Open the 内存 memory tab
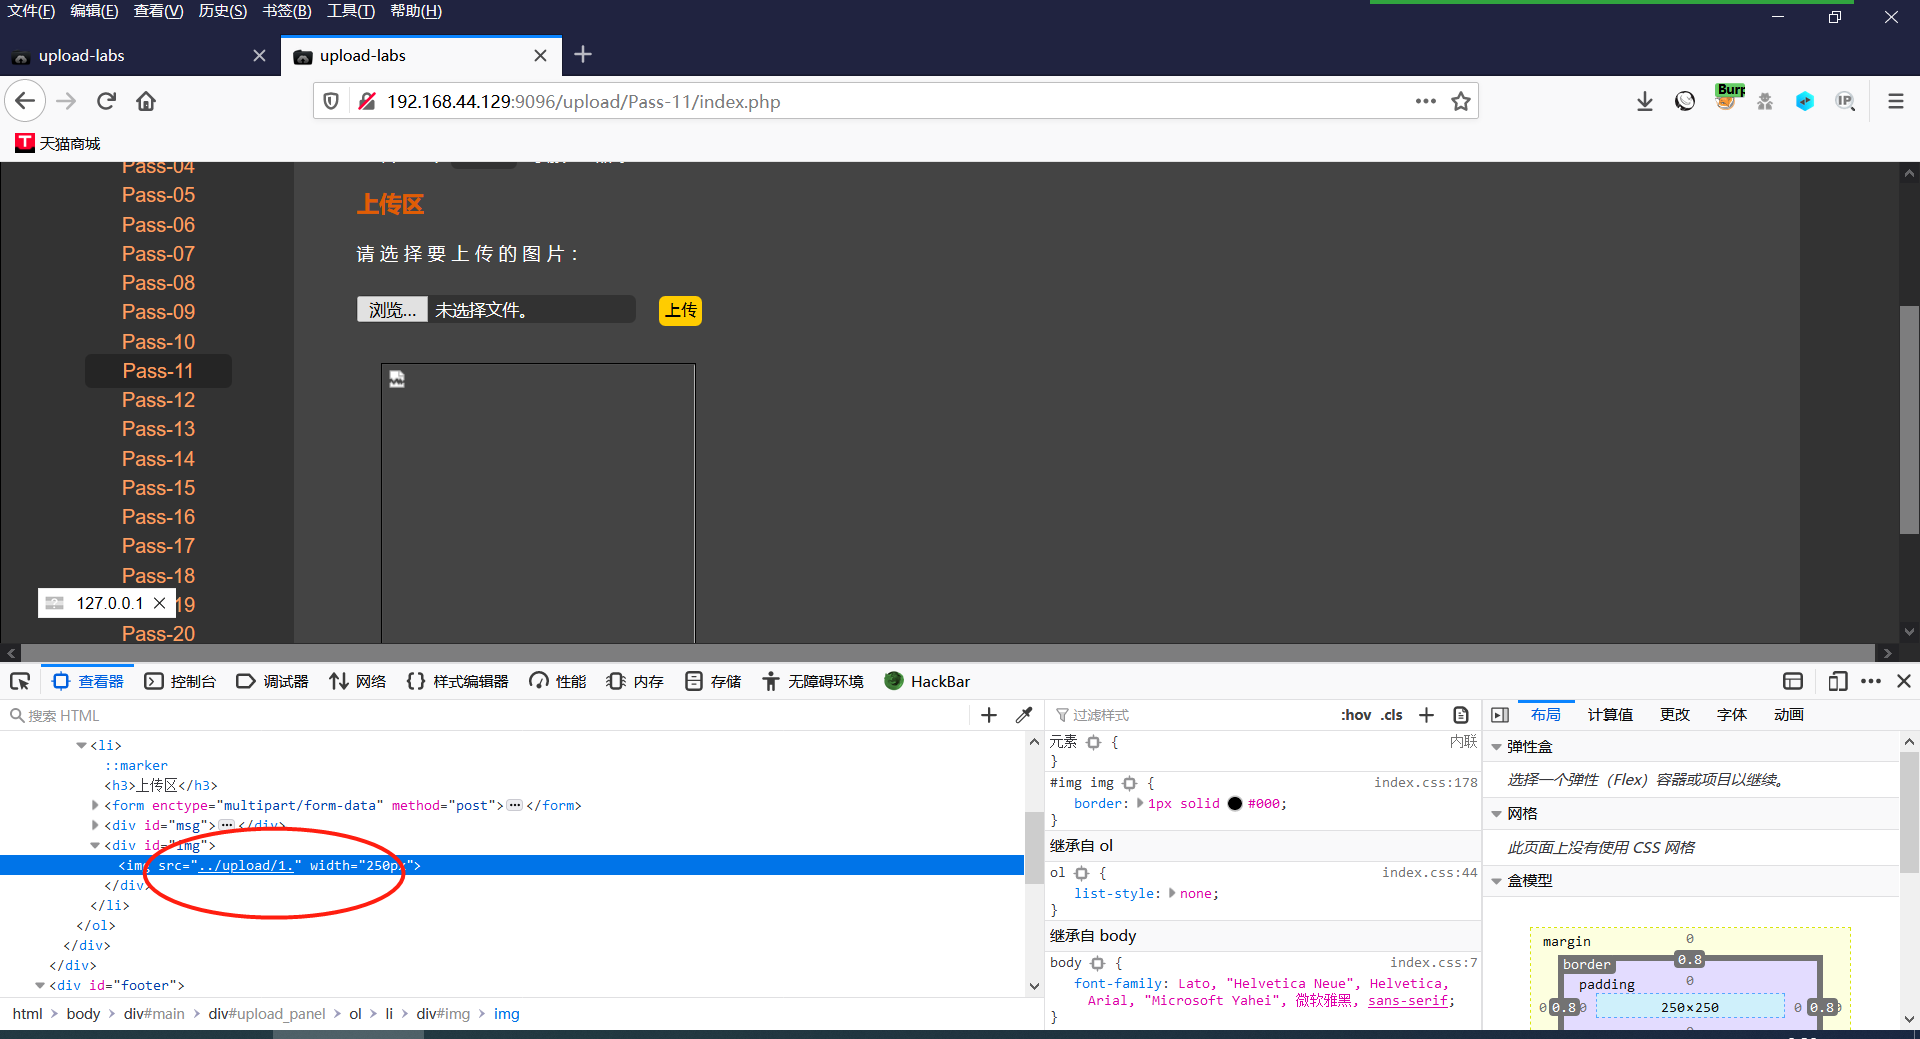This screenshot has width=1920, height=1039. [x=635, y=682]
